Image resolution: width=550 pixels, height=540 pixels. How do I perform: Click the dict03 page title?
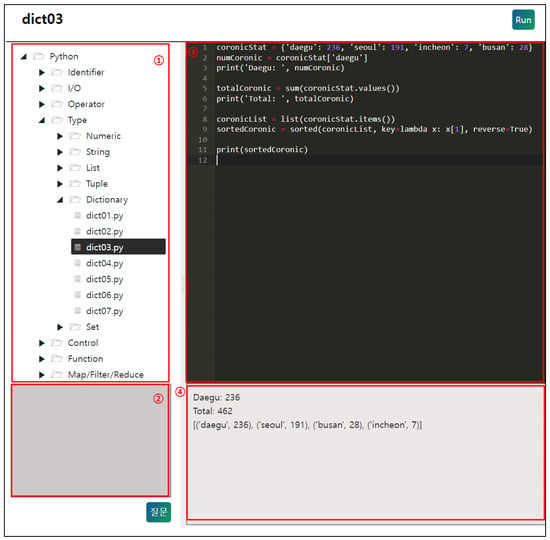coord(42,19)
